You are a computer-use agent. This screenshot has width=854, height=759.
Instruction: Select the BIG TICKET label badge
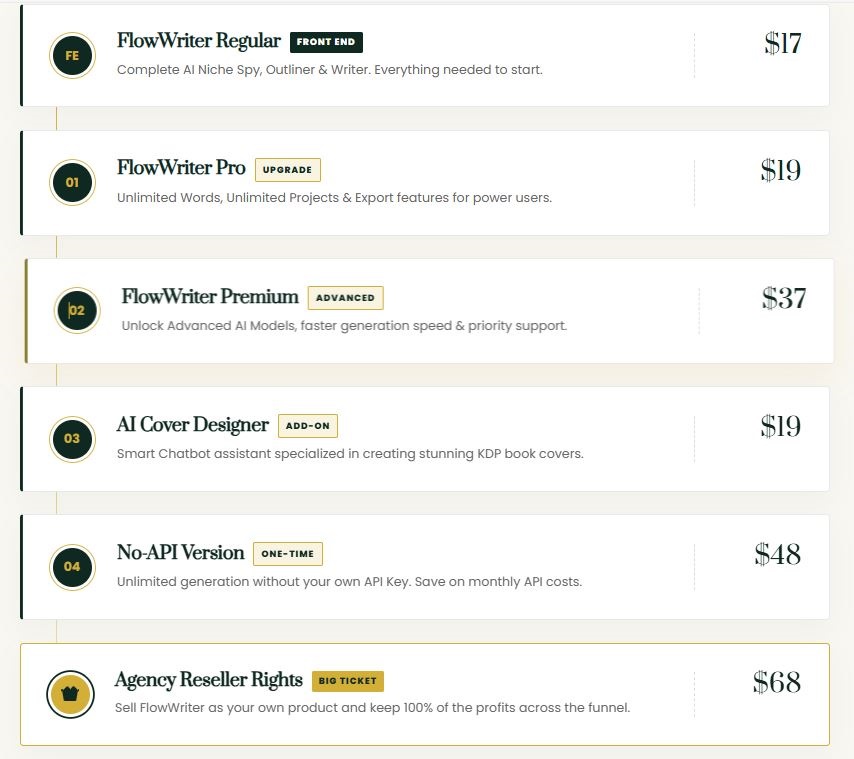[x=347, y=681]
